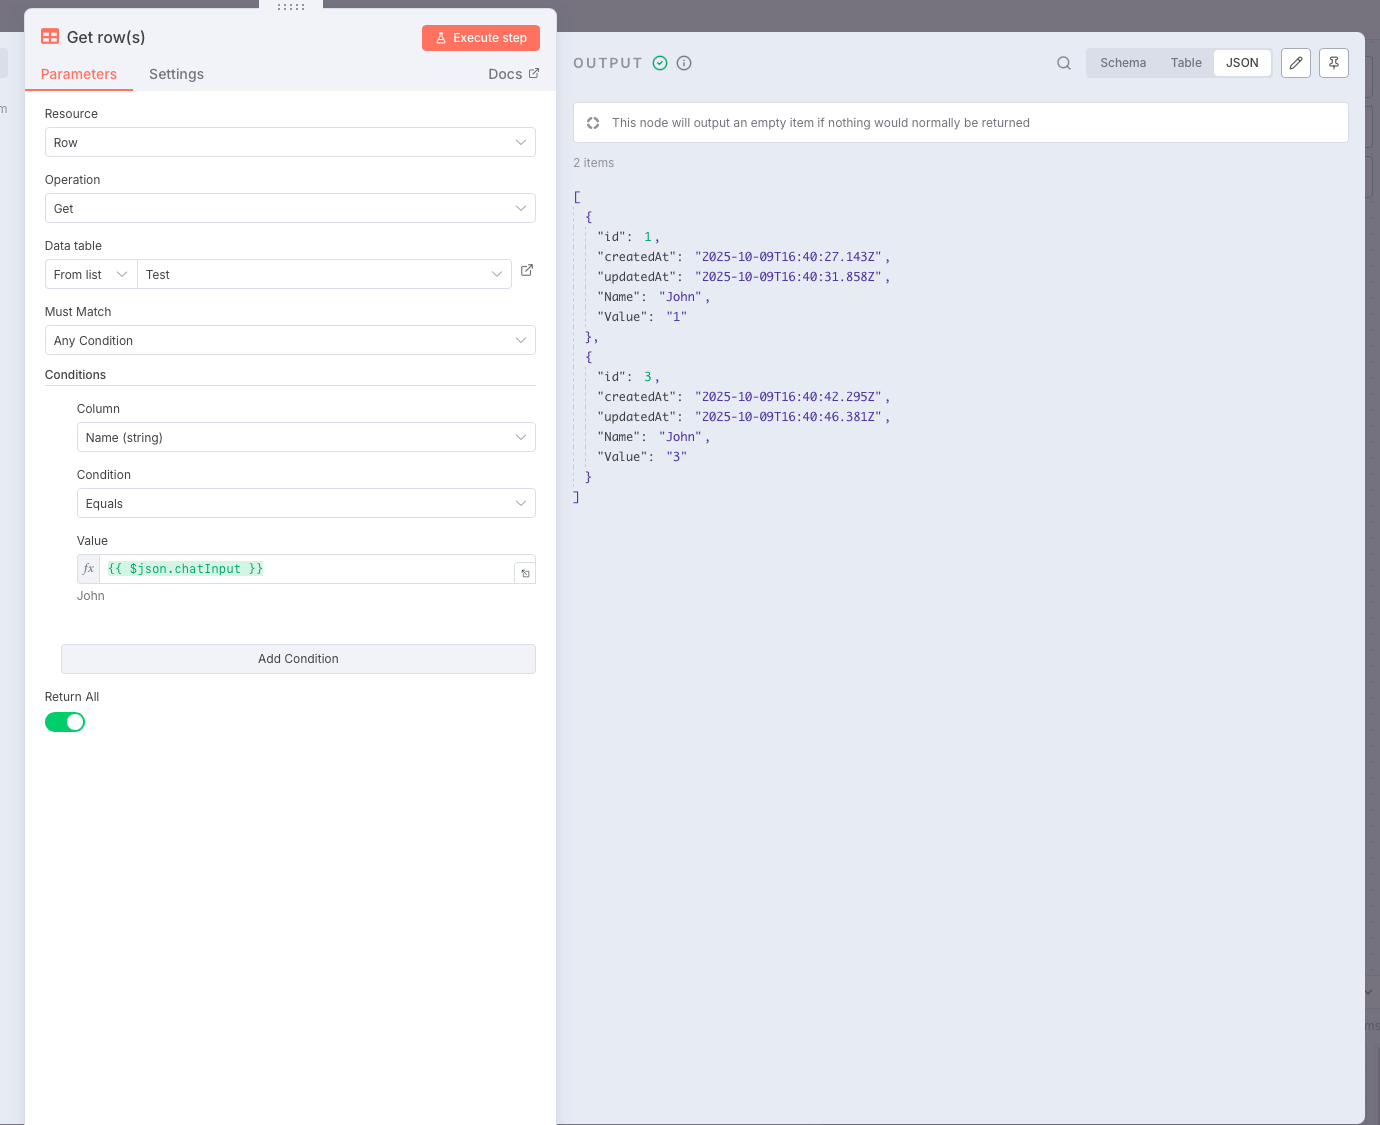Pin the node output data

[x=1334, y=62]
